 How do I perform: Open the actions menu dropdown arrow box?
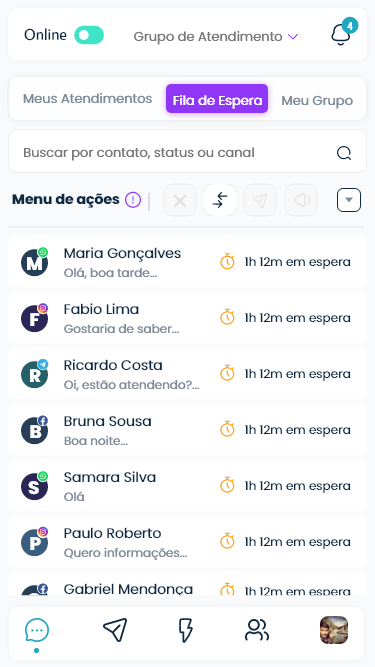point(349,200)
